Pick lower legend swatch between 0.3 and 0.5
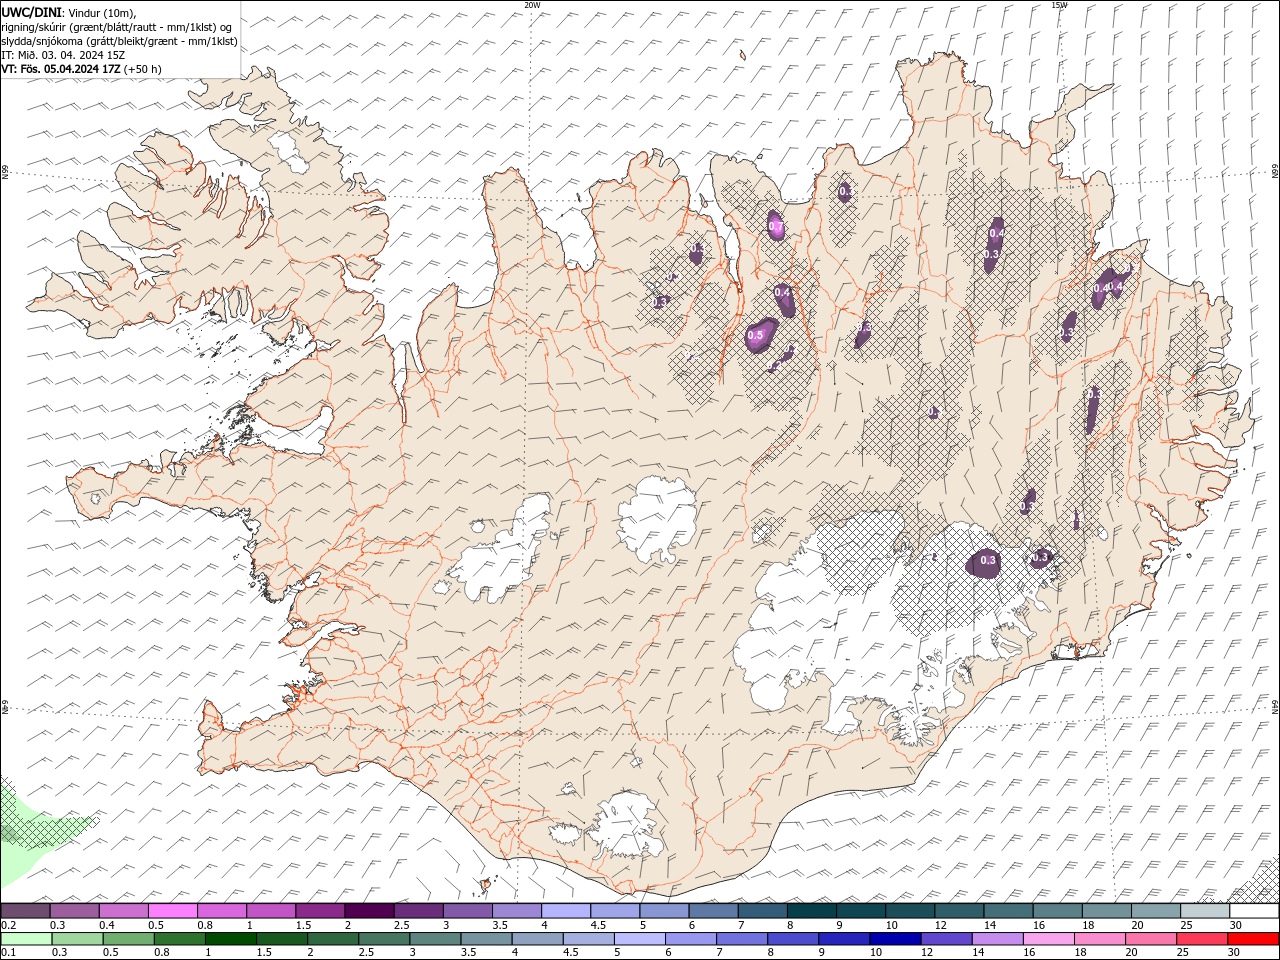 pos(77,939)
